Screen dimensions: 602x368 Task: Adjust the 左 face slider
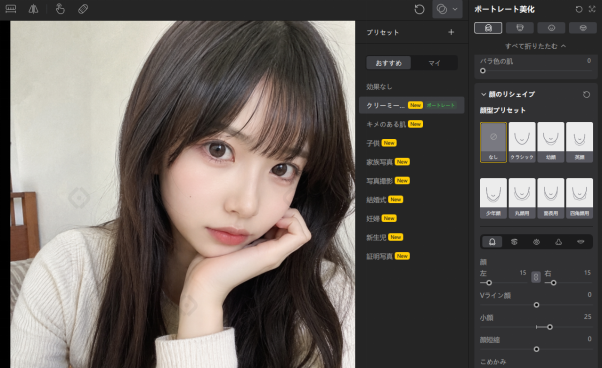(x=504, y=283)
